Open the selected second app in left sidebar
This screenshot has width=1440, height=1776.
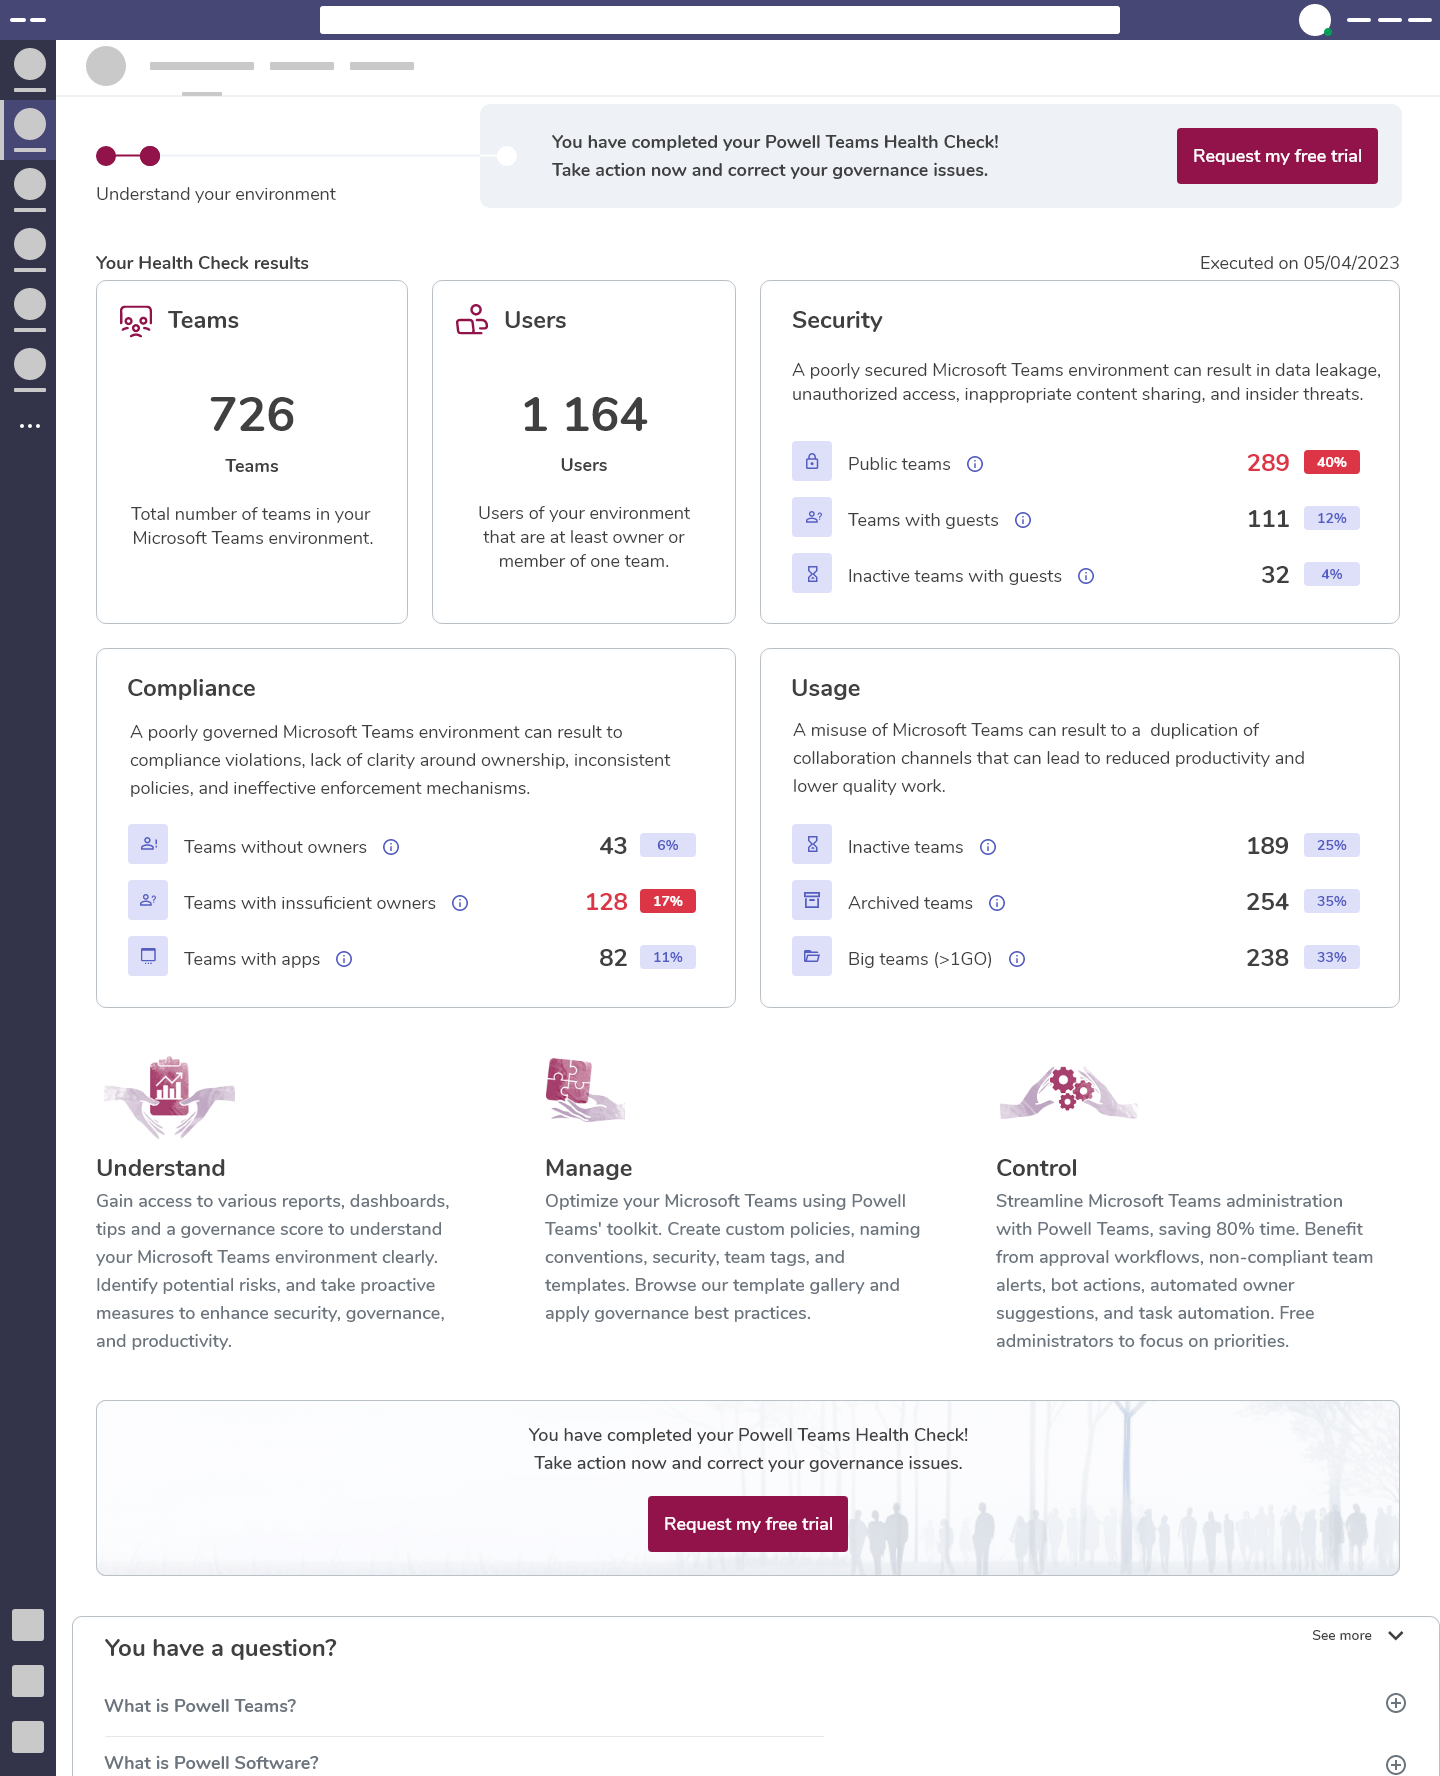[30, 129]
